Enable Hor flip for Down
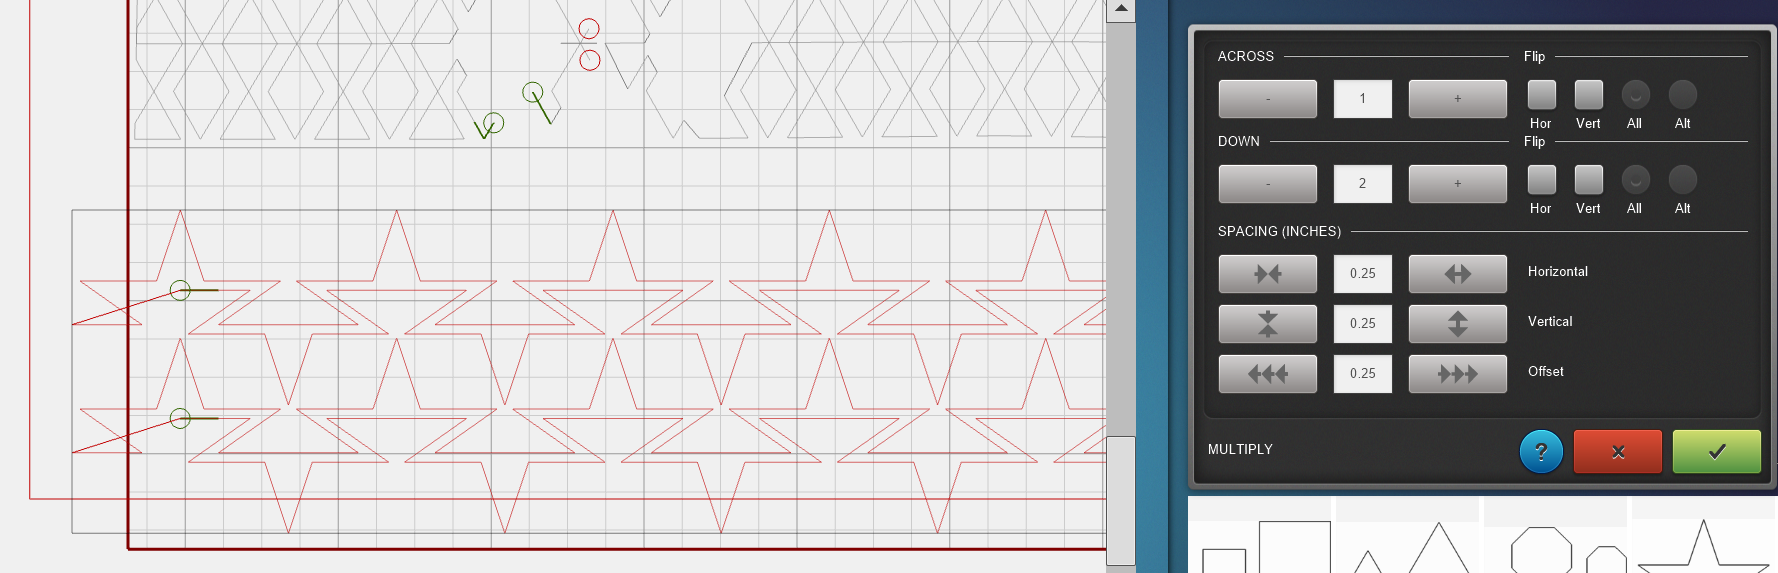The width and height of the screenshot is (1778, 573). (x=1541, y=180)
